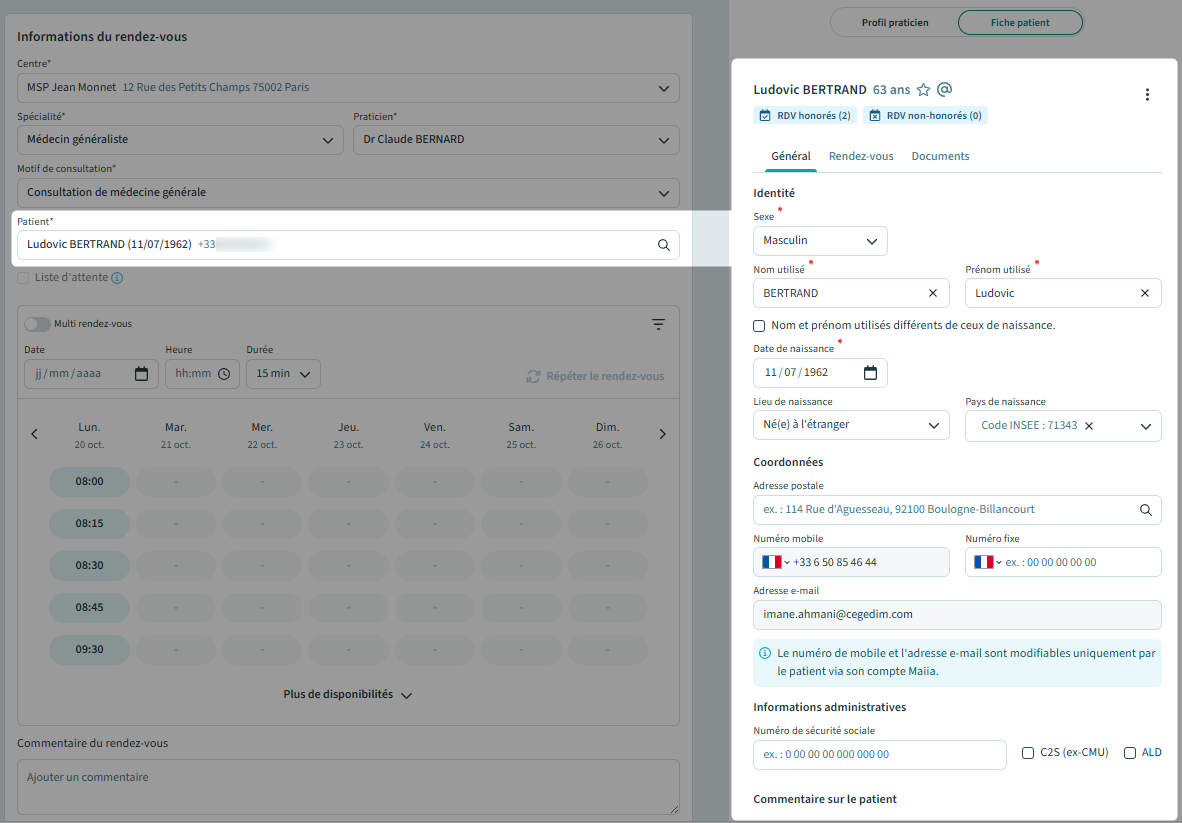This screenshot has width=1182, height=823.
Task: Open the time slot filter icon
Action: pos(658,324)
